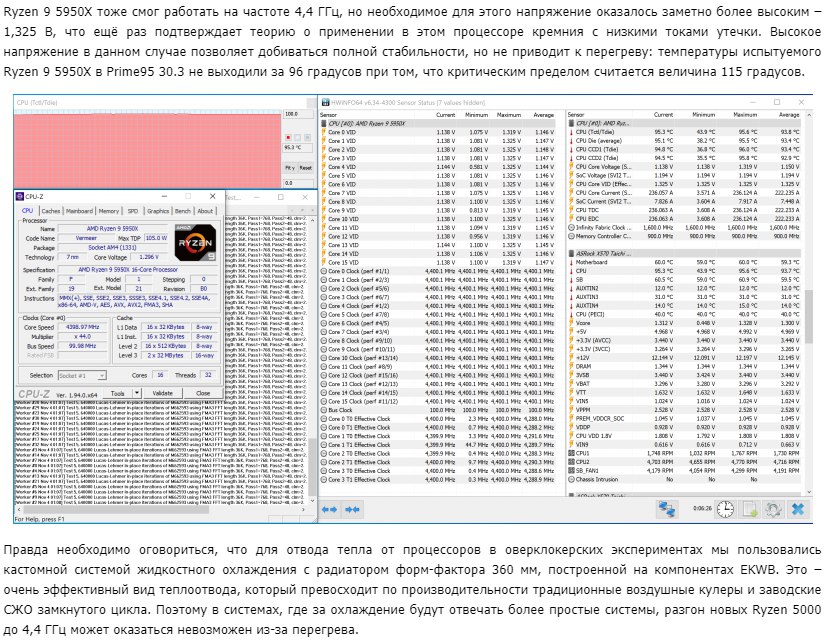Click the Maximum column header in left HWiNFO pane
The width and height of the screenshot is (826, 644).
pos(508,115)
